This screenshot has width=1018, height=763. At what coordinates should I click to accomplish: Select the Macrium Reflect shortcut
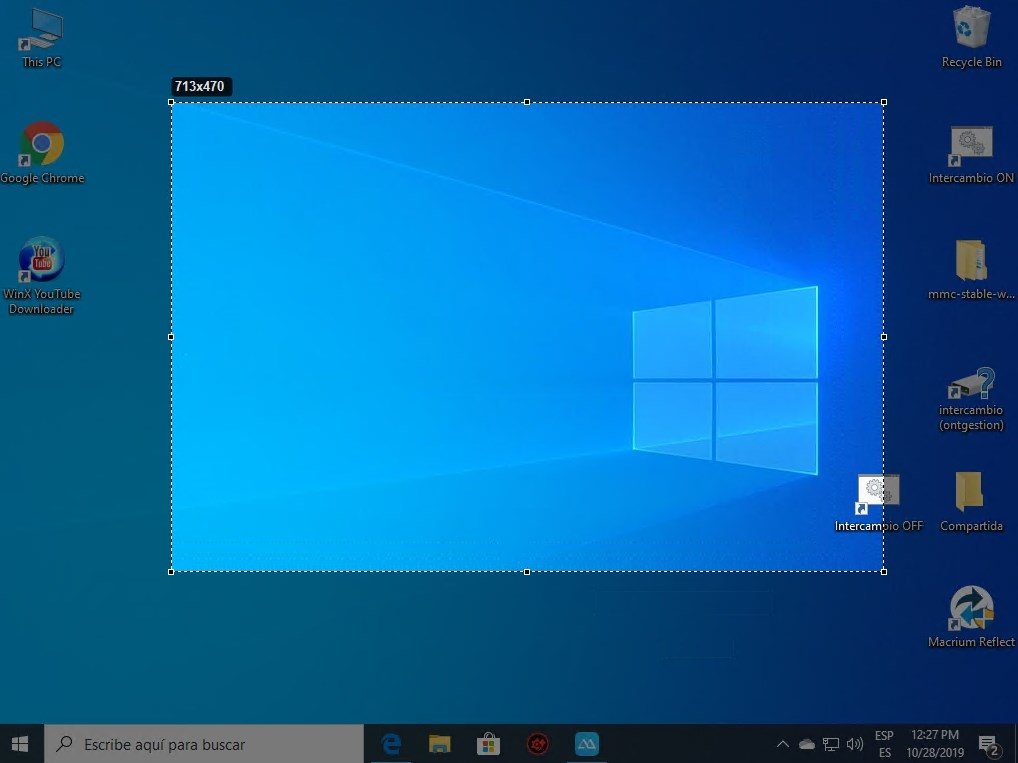[x=971, y=617]
